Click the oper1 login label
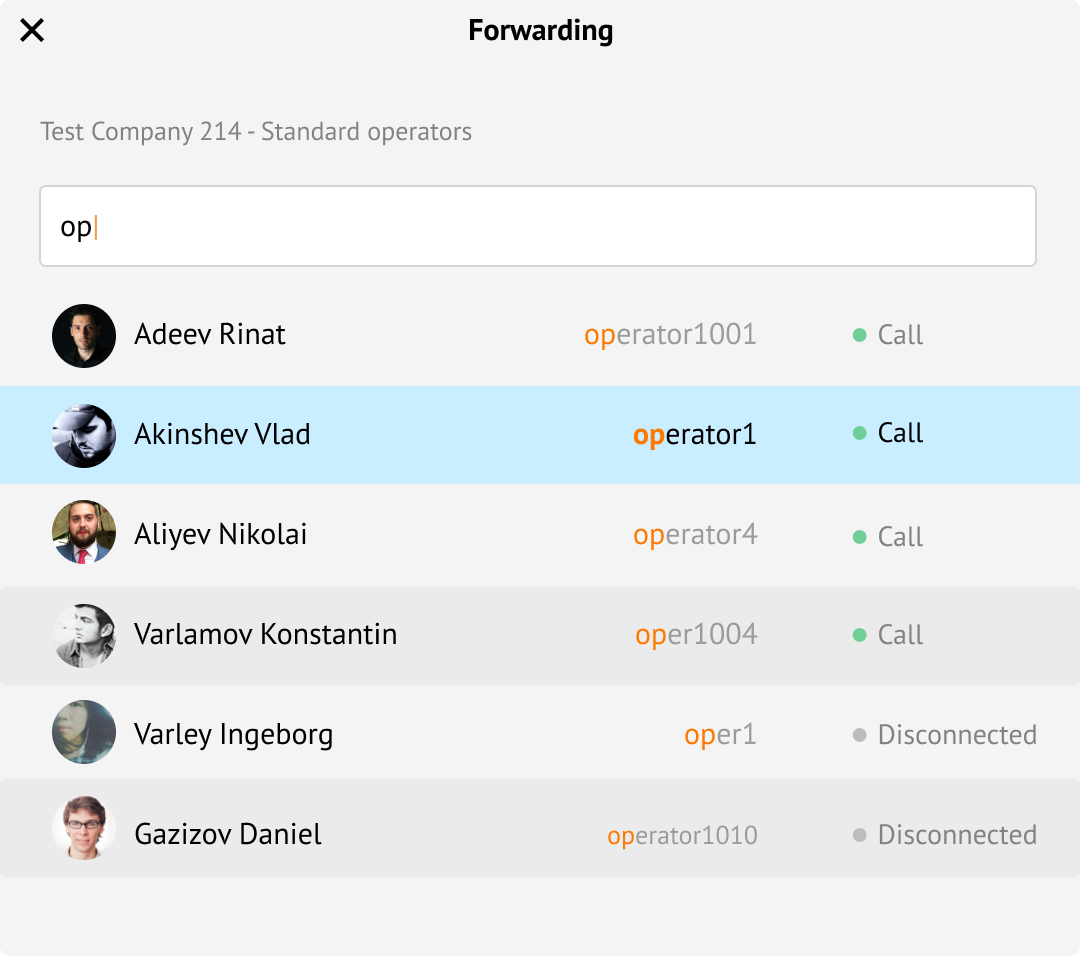Screen dimensions: 1080x956 [720, 734]
